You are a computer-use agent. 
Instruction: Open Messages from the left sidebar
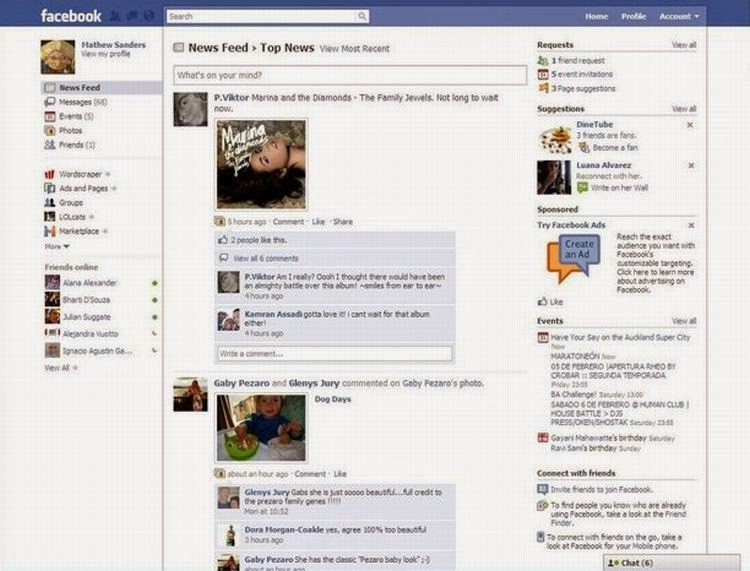pos(76,102)
